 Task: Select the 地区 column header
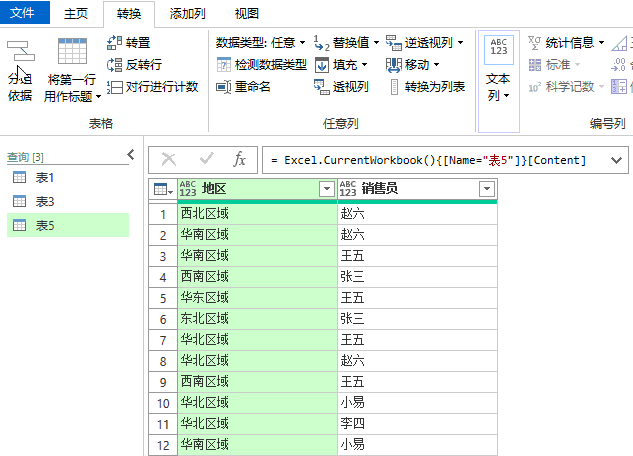click(257, 188)
